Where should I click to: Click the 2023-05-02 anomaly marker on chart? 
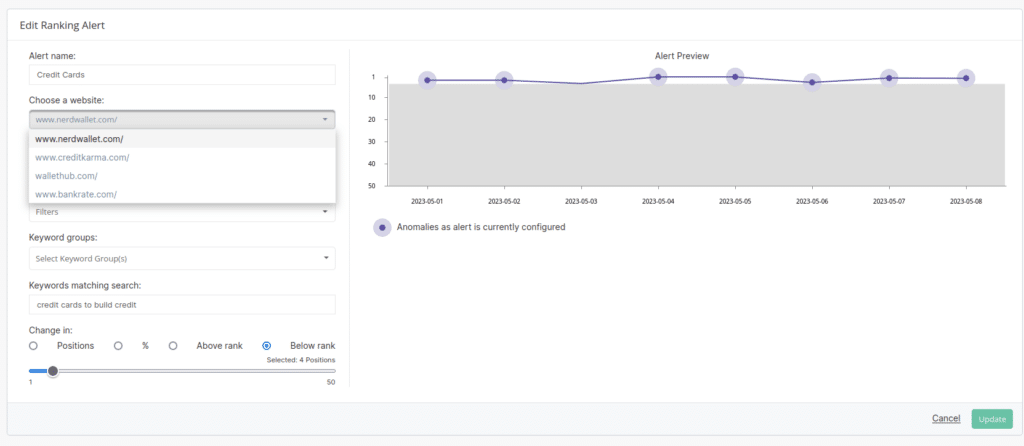click(x=504, y=80)
